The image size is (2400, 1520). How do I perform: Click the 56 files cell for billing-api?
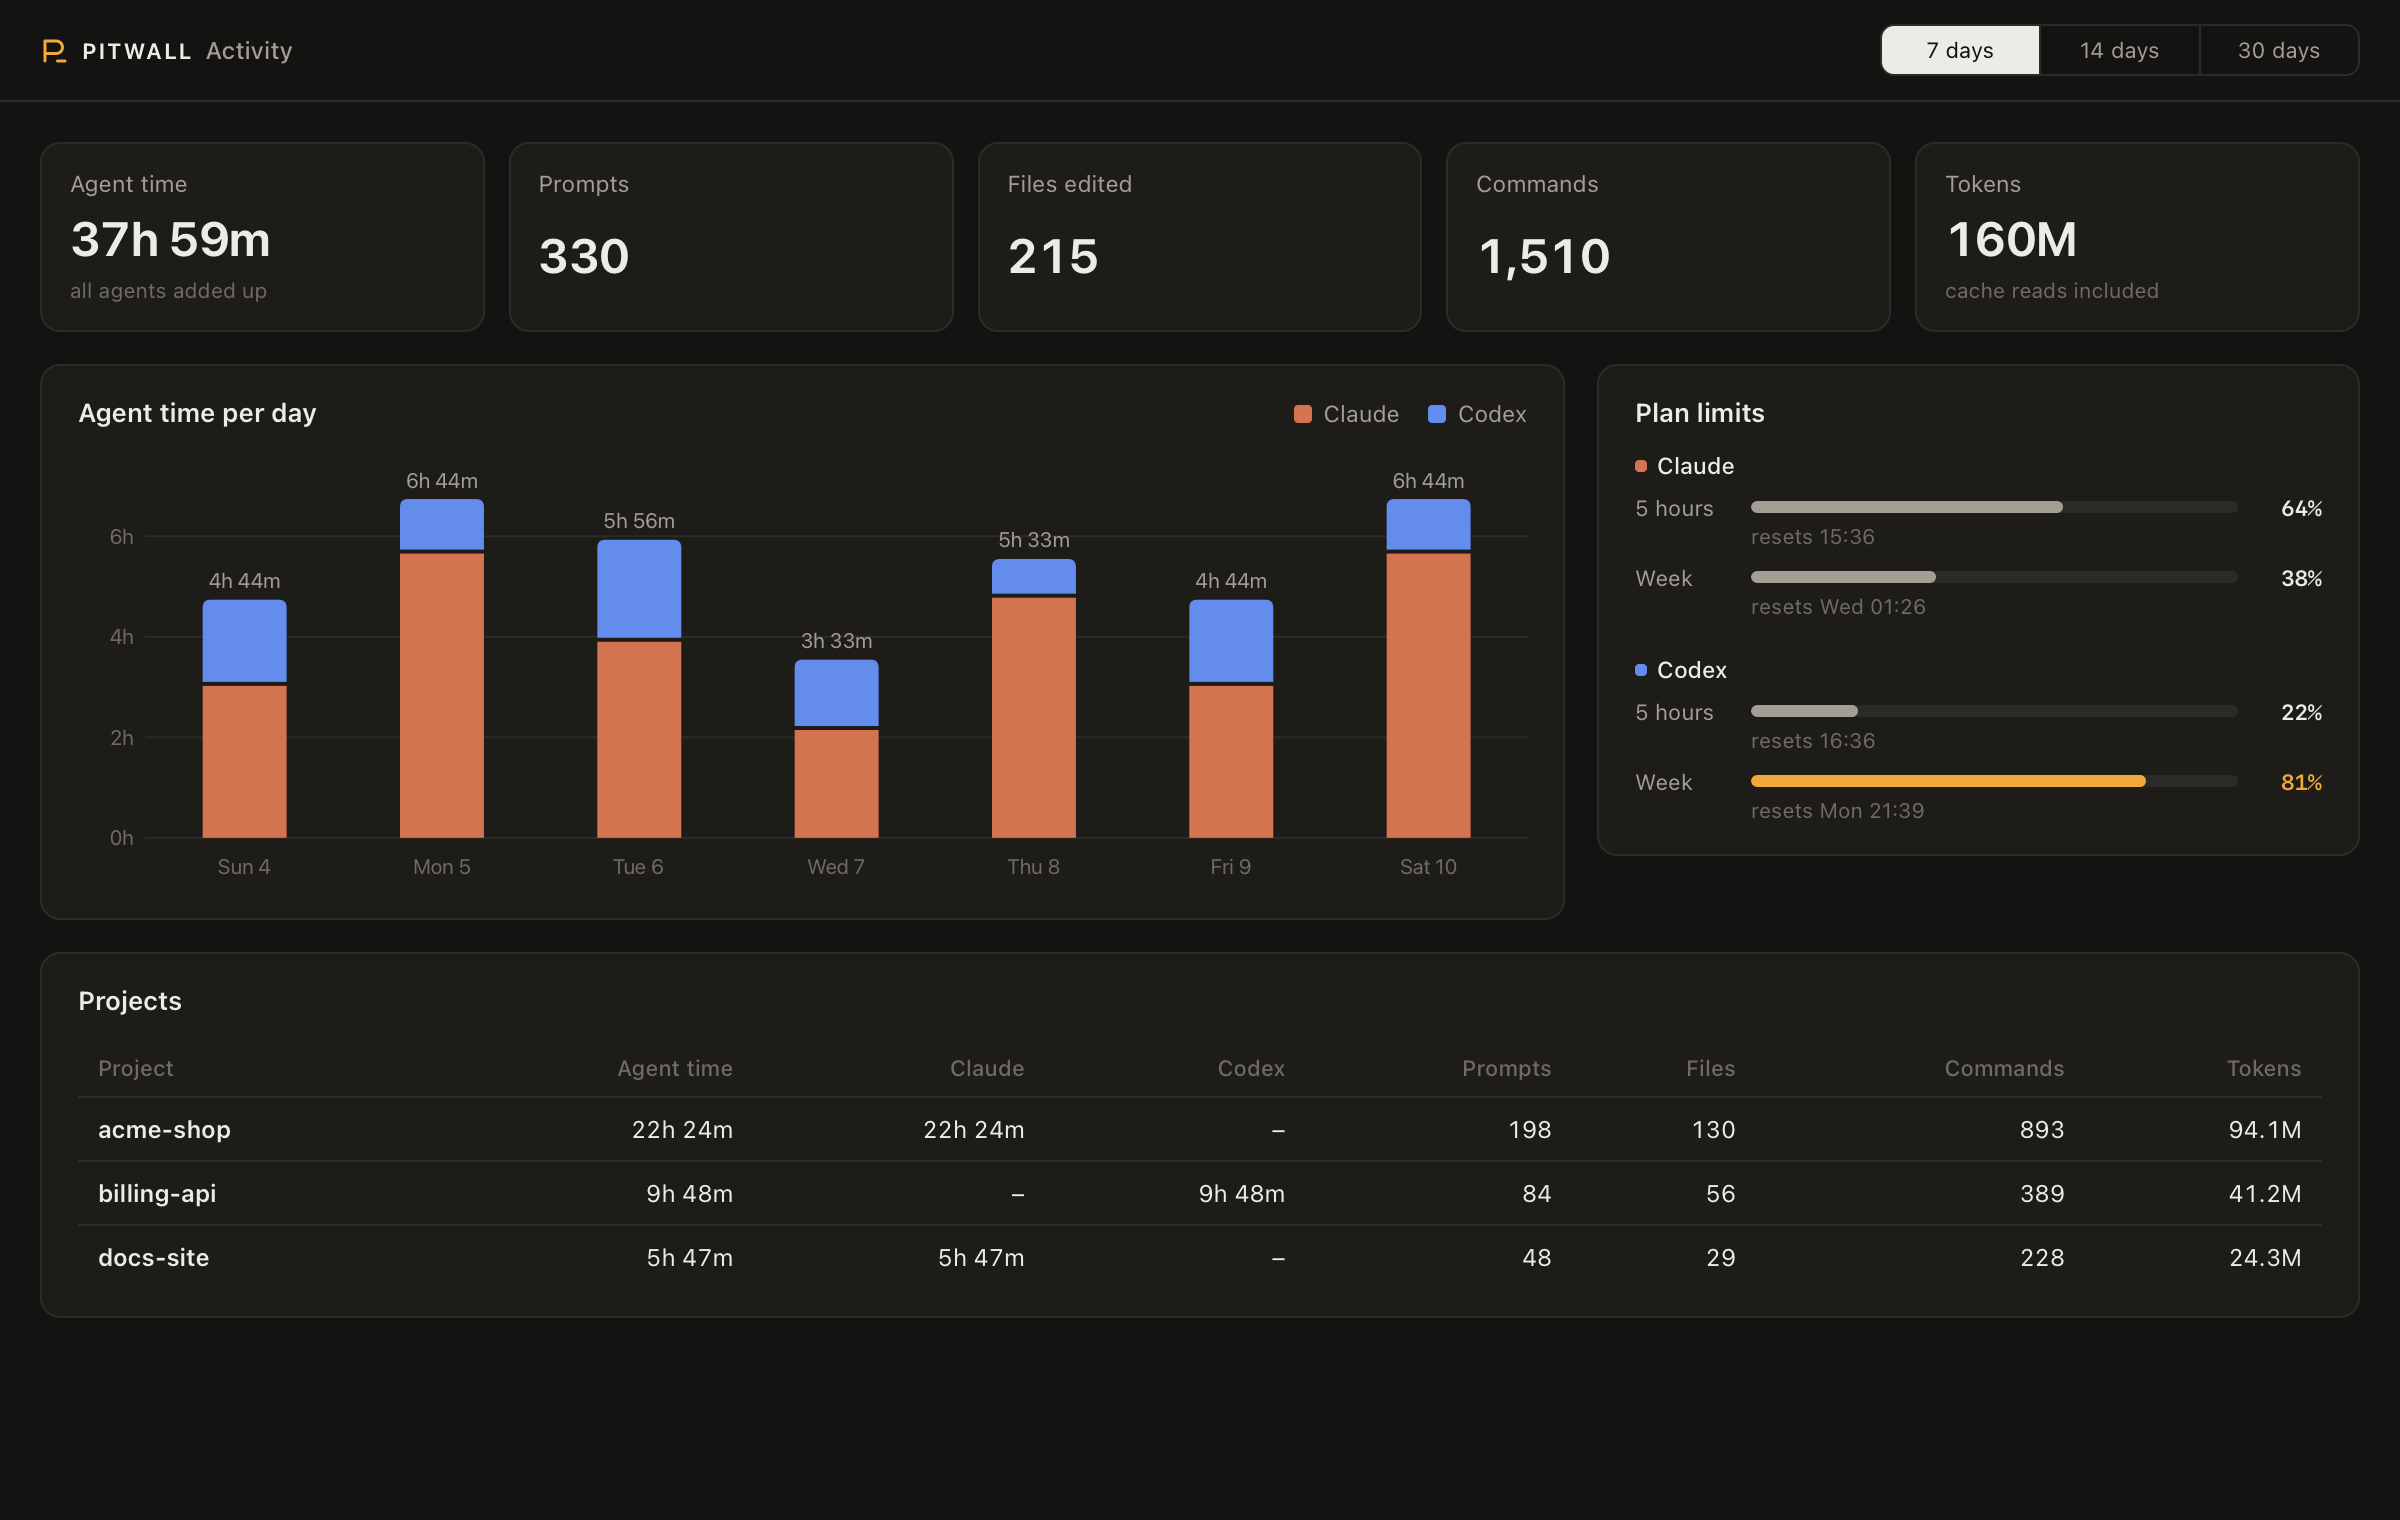(1721, 1193)
